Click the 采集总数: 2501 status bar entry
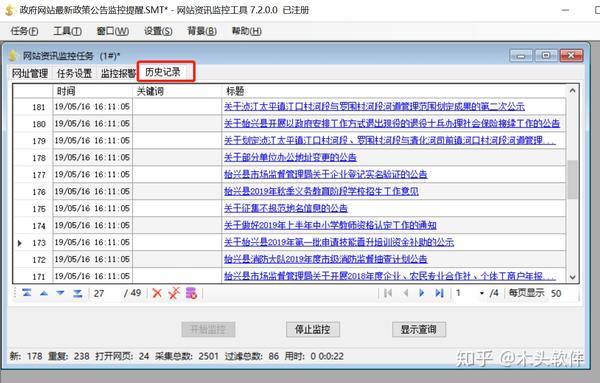This screenshot has height=383, width=600. tap(186, 356)
